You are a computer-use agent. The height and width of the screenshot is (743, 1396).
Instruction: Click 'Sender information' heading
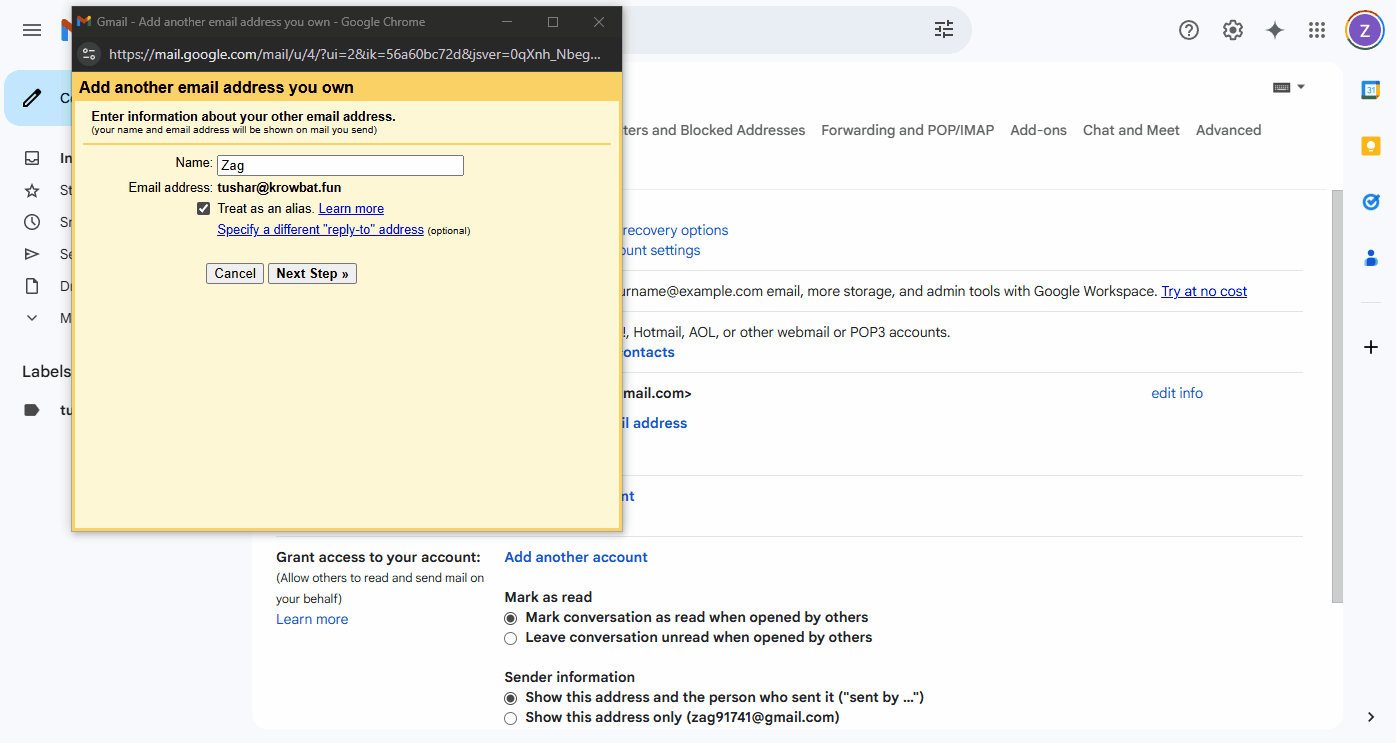coord(569,677)
